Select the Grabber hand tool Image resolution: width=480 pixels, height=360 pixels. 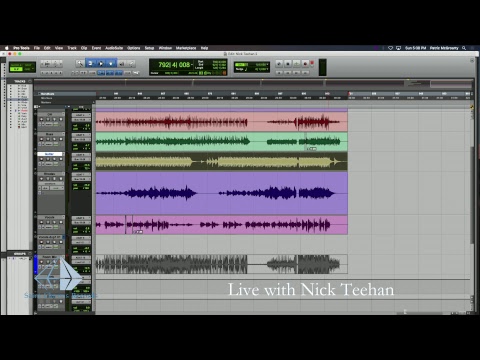click(111, 63)
